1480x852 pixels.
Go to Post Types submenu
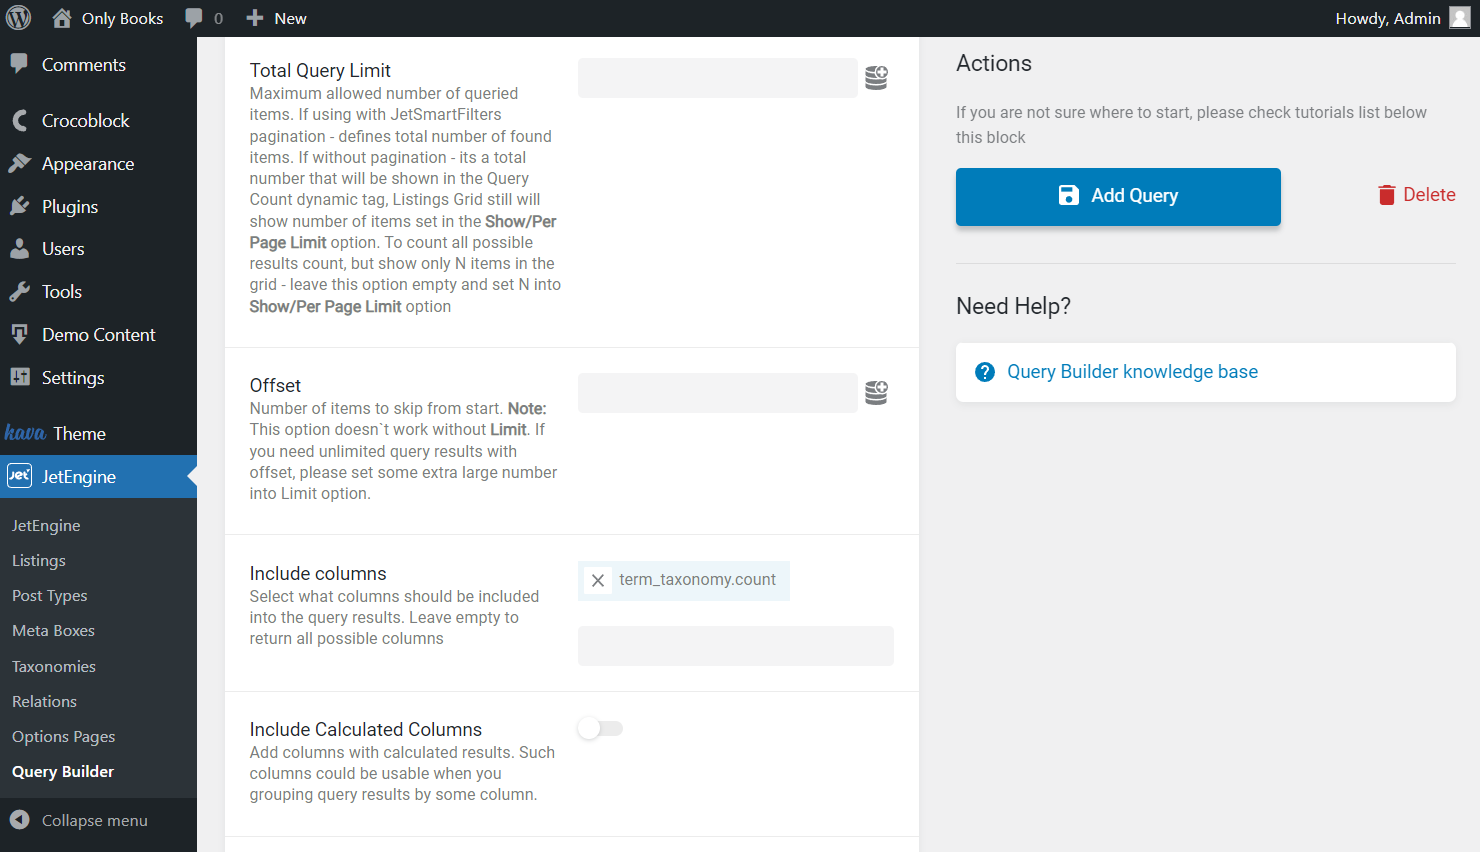pos(50,595)
